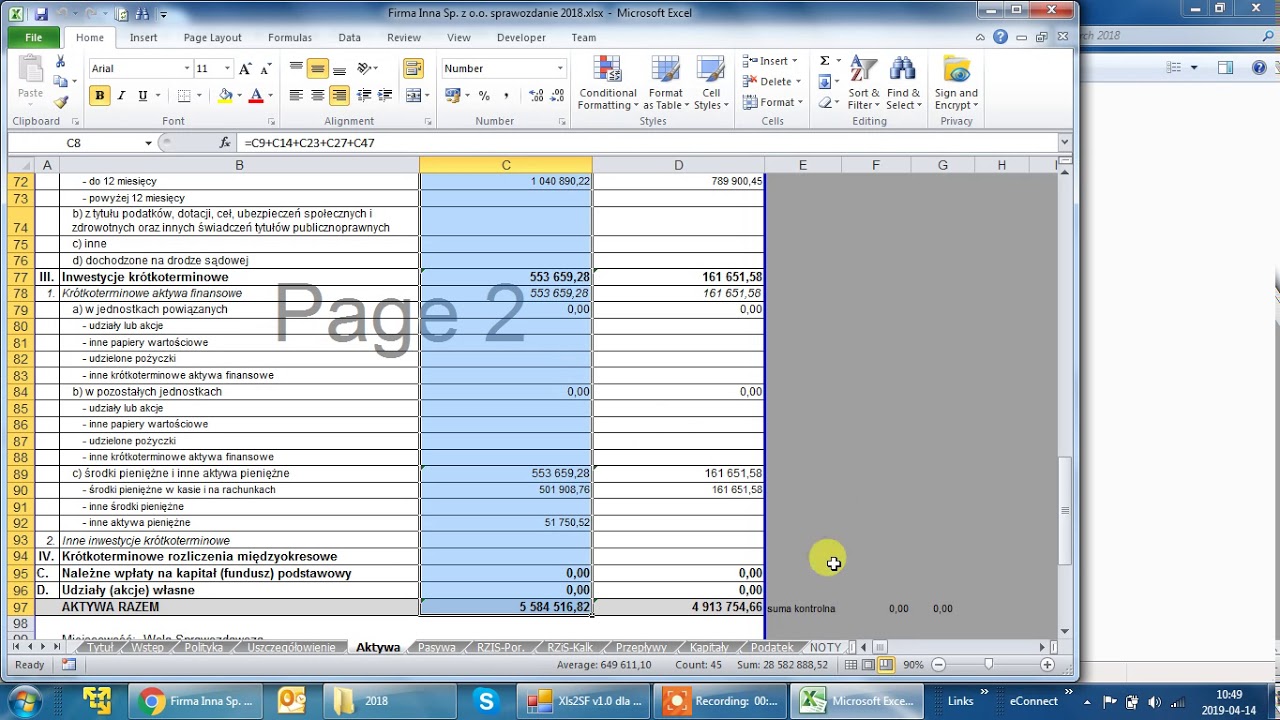1280x720 pixels.
Task: Click the Center alignment icon
Action: [317, 96]
